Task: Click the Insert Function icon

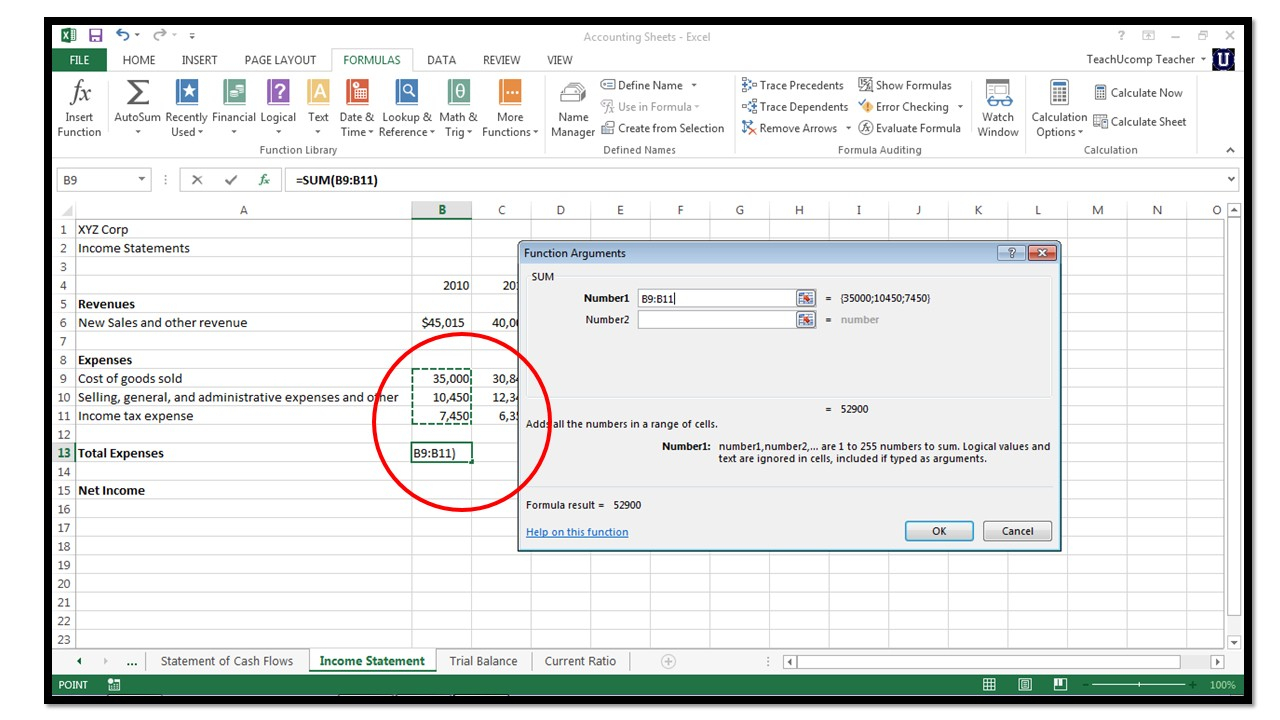Action: (x=78, y=105)
